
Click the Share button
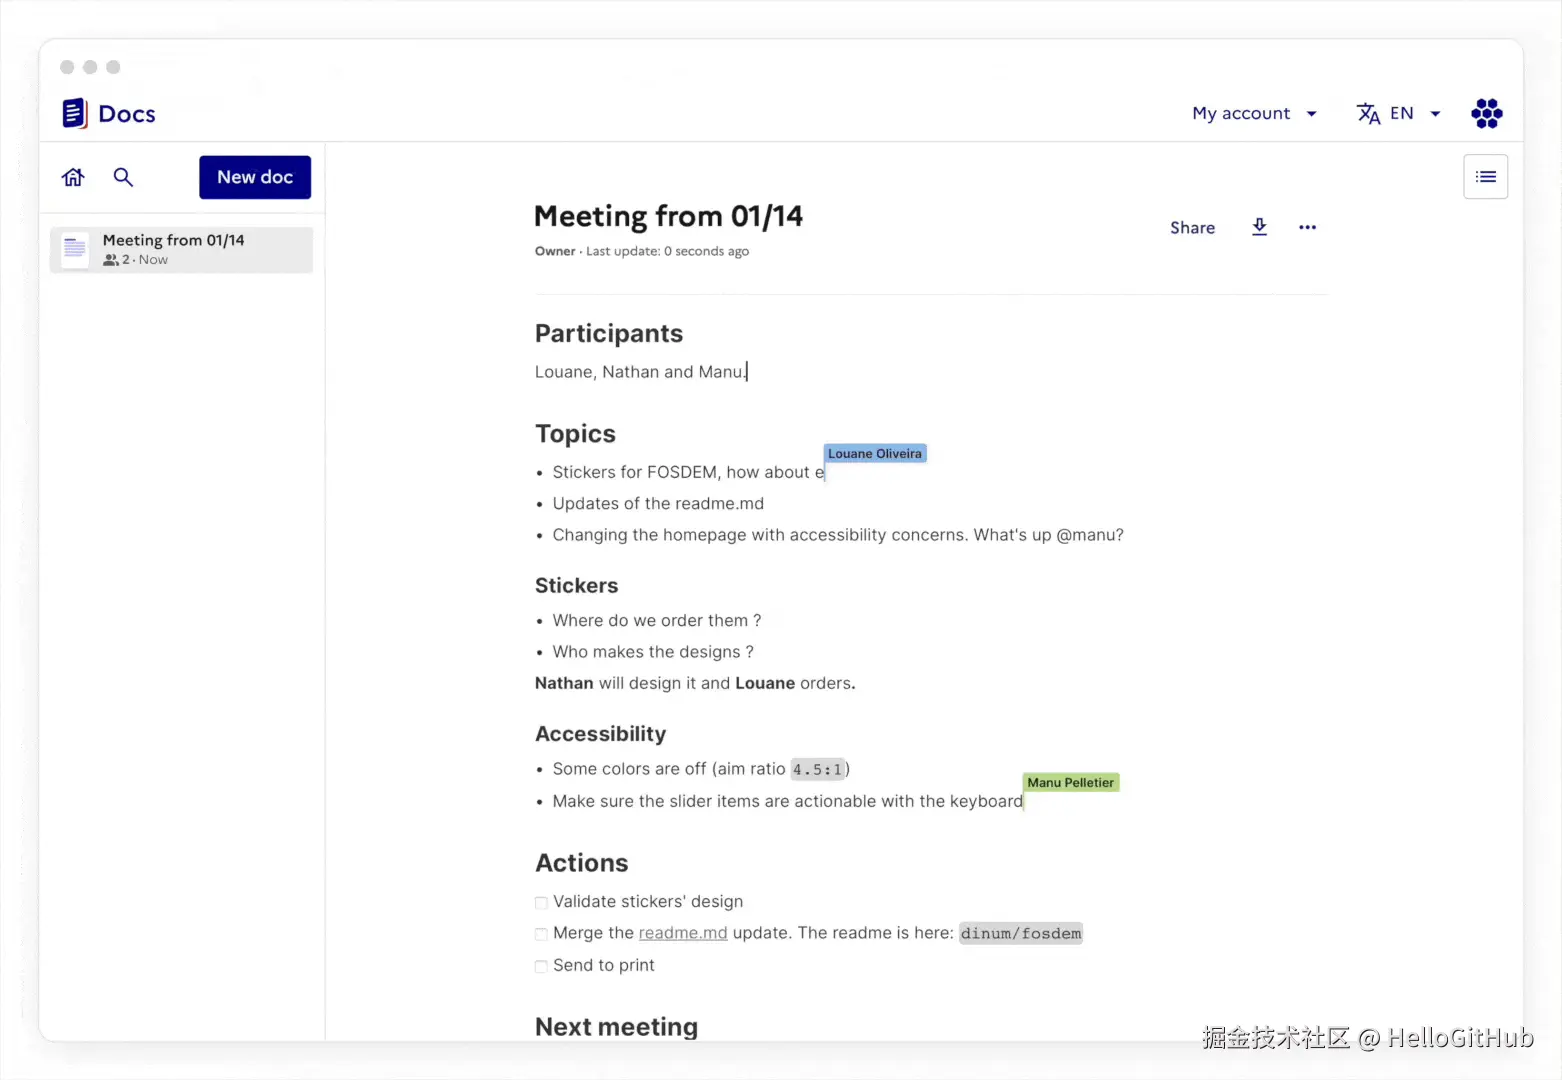tap(1192, 227)
